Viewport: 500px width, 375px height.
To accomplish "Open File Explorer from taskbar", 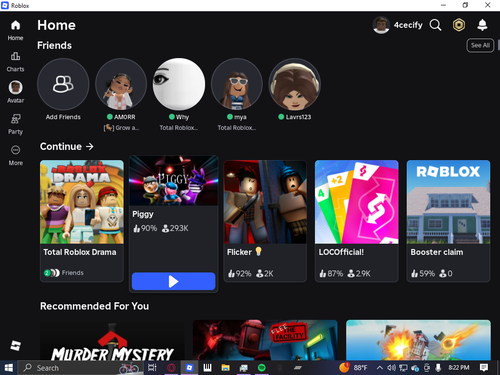I will point(226,368).
